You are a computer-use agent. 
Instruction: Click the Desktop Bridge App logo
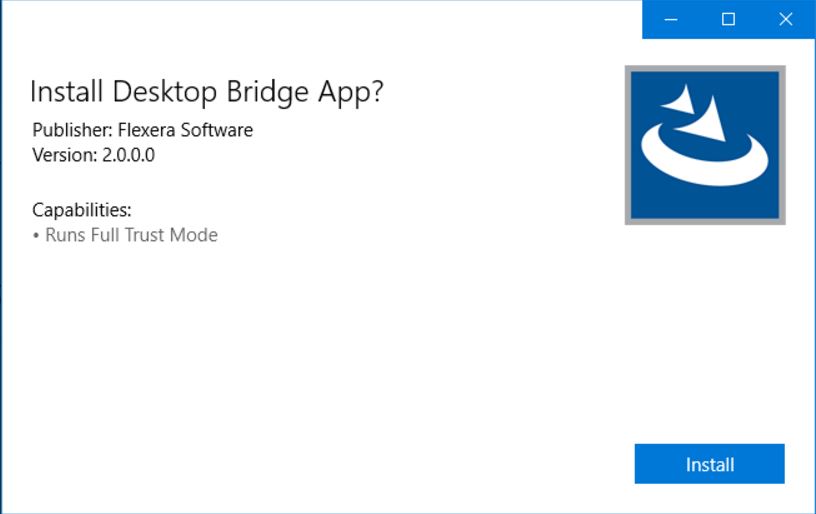pos(705,145)
